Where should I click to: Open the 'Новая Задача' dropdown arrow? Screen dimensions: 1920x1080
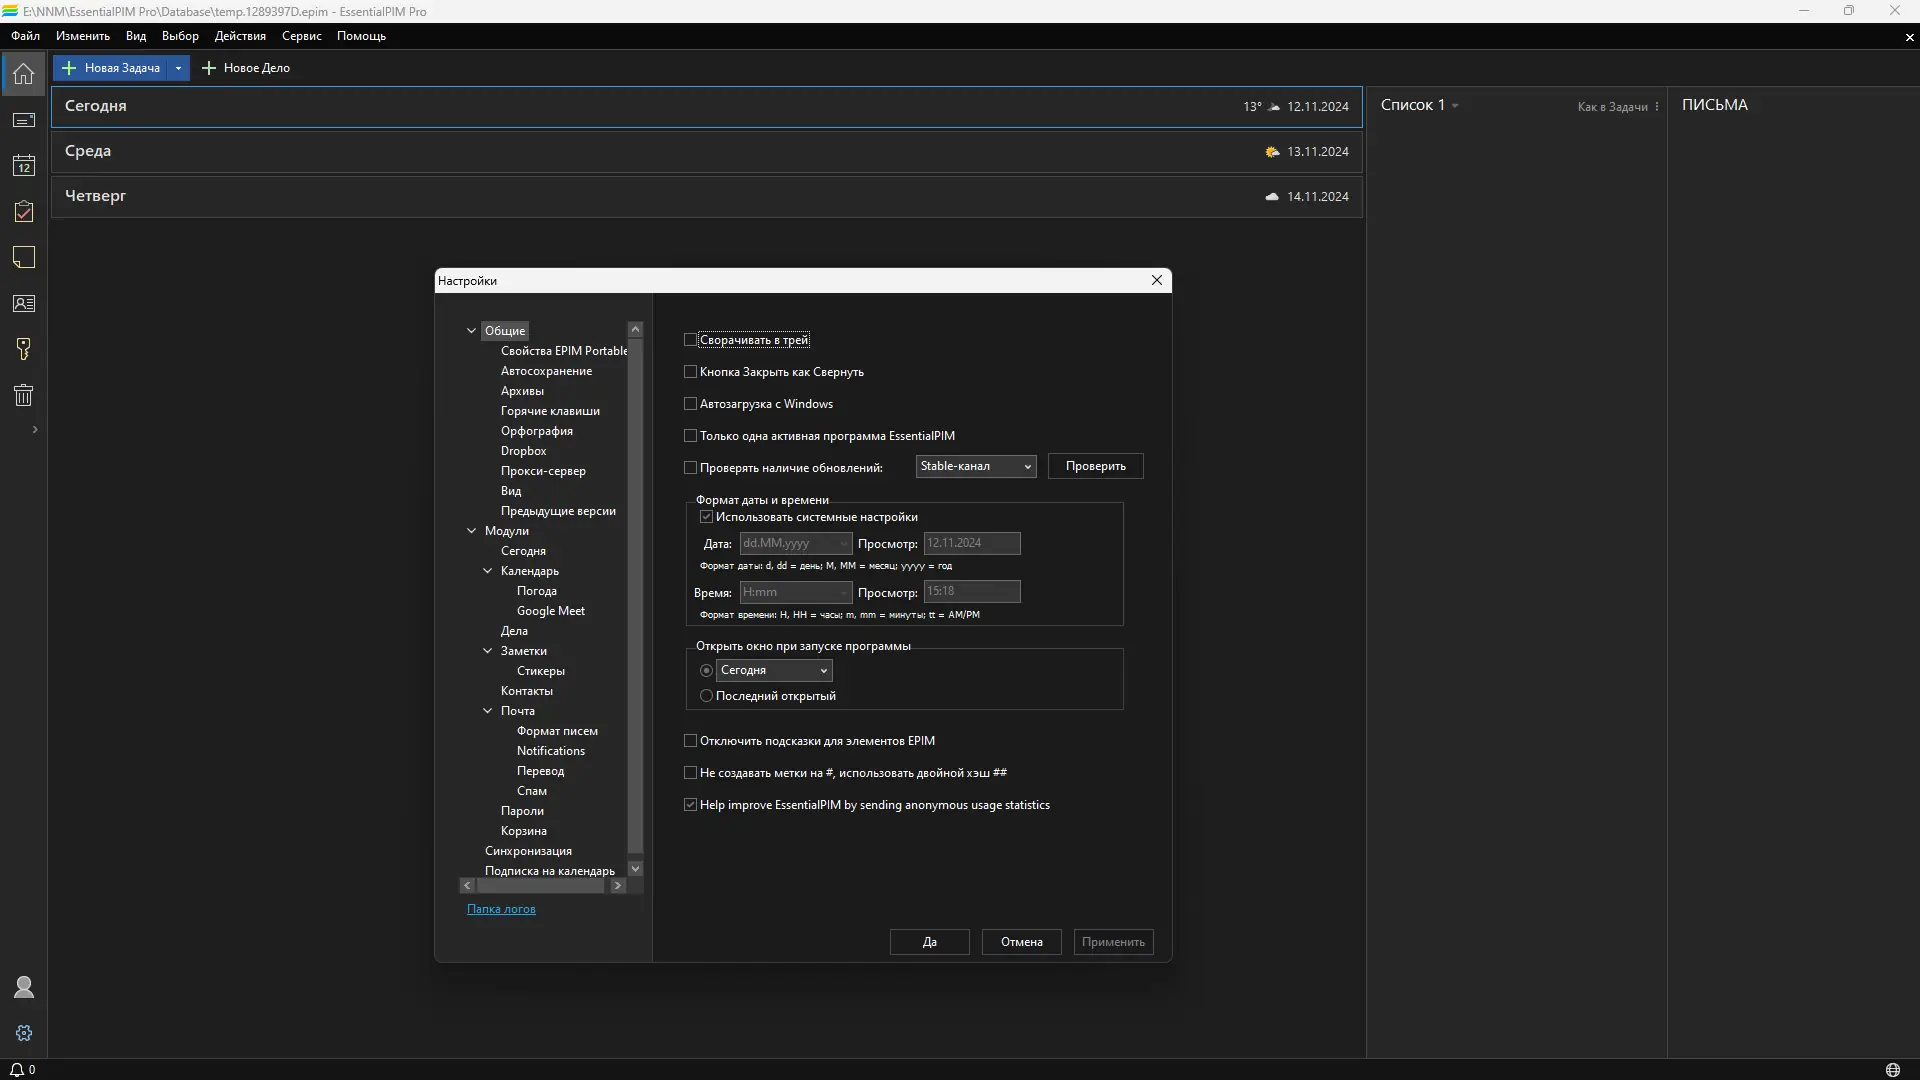pyautogui.click(x=178, y=68)
